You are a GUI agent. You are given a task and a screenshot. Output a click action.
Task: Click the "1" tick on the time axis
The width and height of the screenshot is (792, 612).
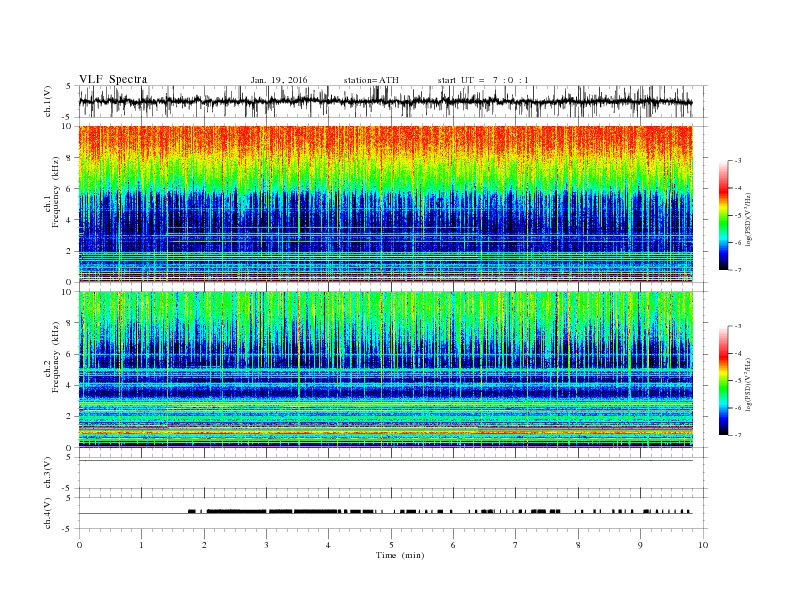pyautogui.click(x=141, y=545)
